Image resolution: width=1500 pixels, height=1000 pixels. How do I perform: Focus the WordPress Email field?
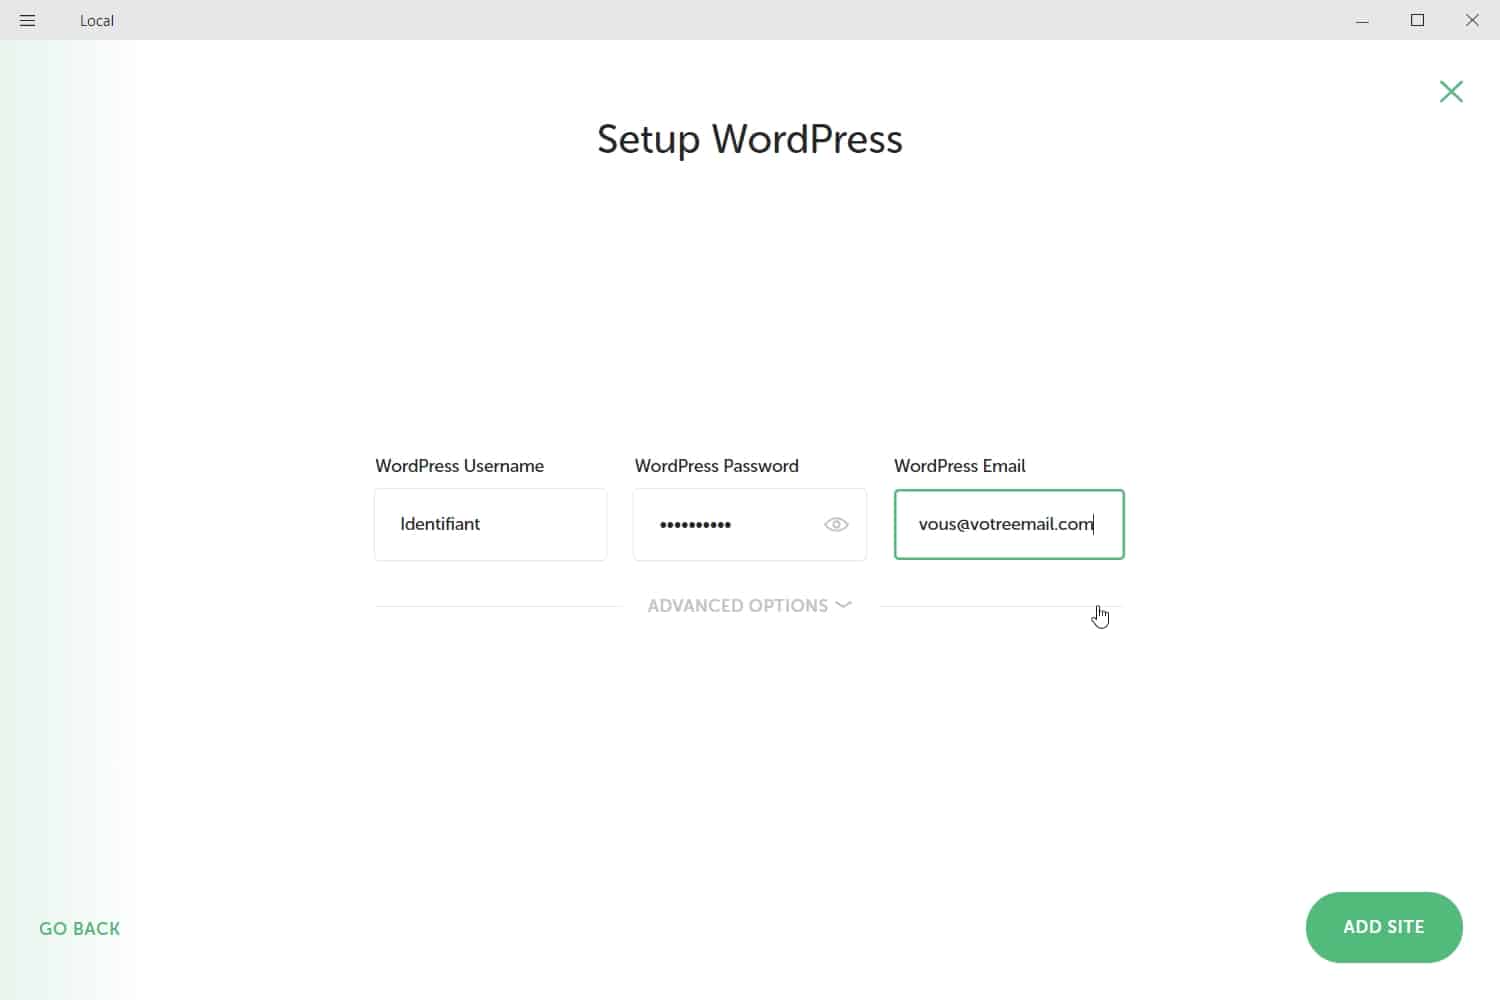(x=1009, y=524)
